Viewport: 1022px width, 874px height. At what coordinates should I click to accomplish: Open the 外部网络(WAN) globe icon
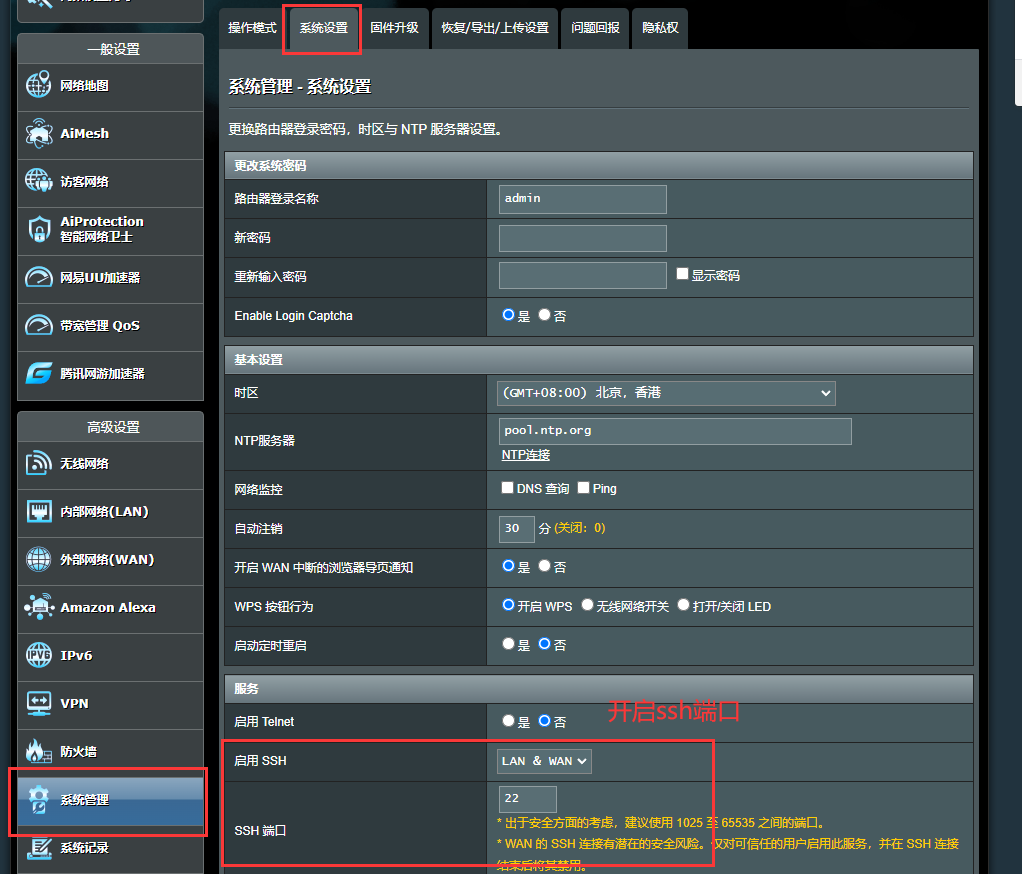(x=38, y=559)
